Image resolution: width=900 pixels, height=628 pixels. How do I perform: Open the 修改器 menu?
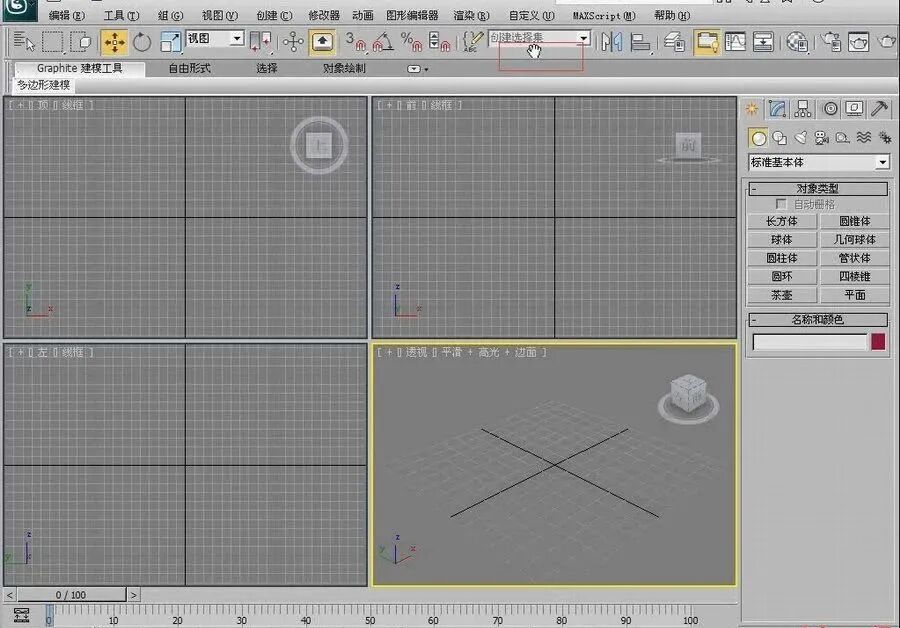click(324, 15)
